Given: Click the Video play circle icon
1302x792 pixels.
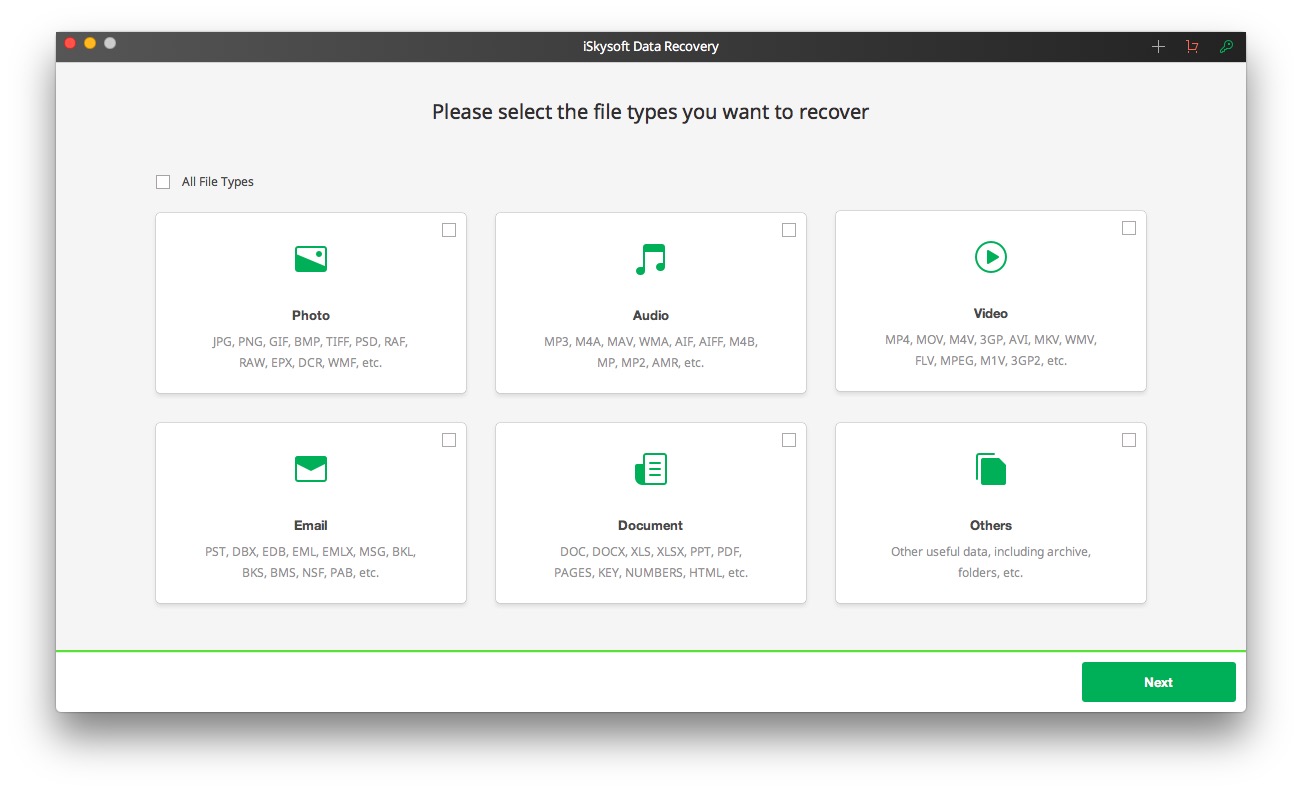Looking at the screenshot, I should tap(990, 257).
